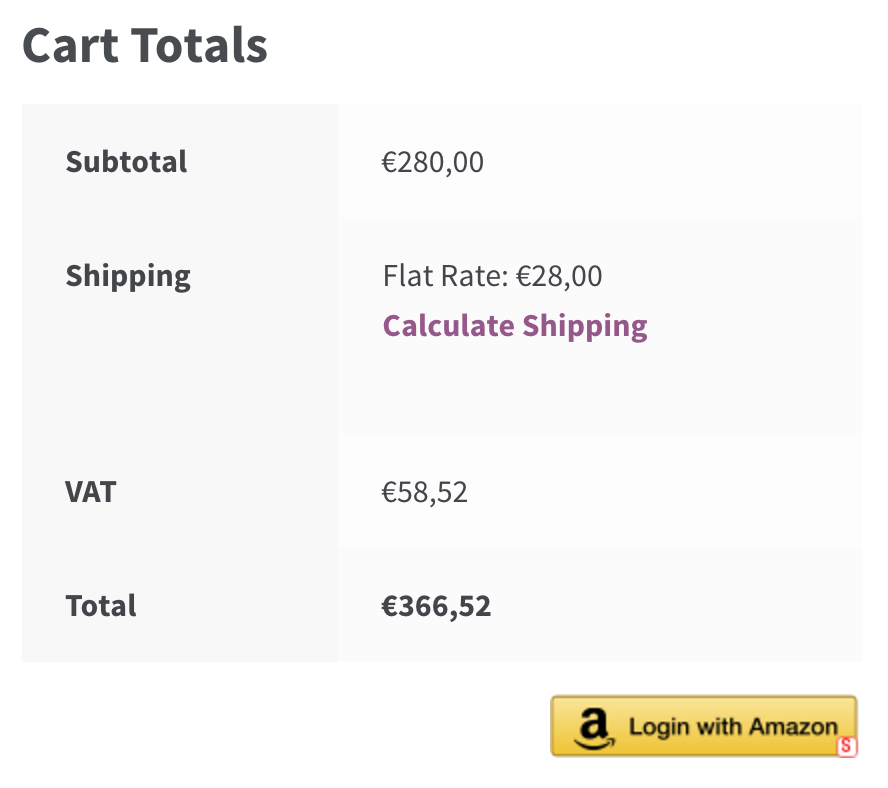
Task: Click the subtotal amount €280,00
Action: (x=433, y=162)
